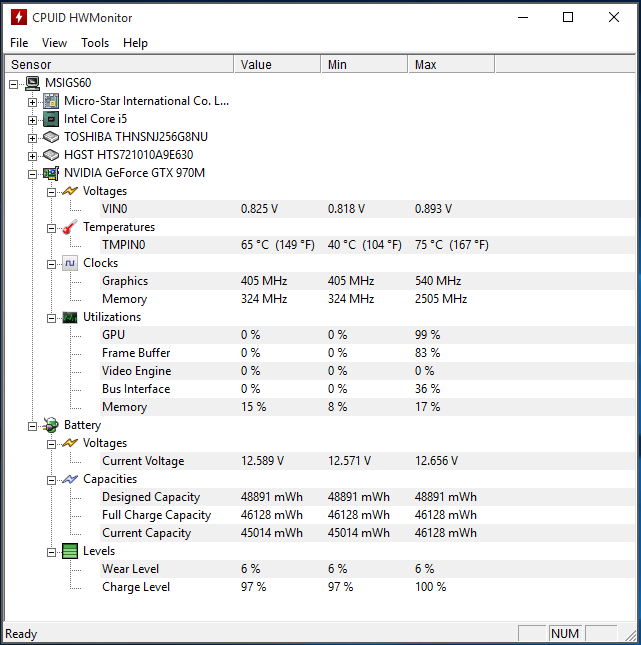Click the GPU Voltages lightning icon

(x=70, y=191)
